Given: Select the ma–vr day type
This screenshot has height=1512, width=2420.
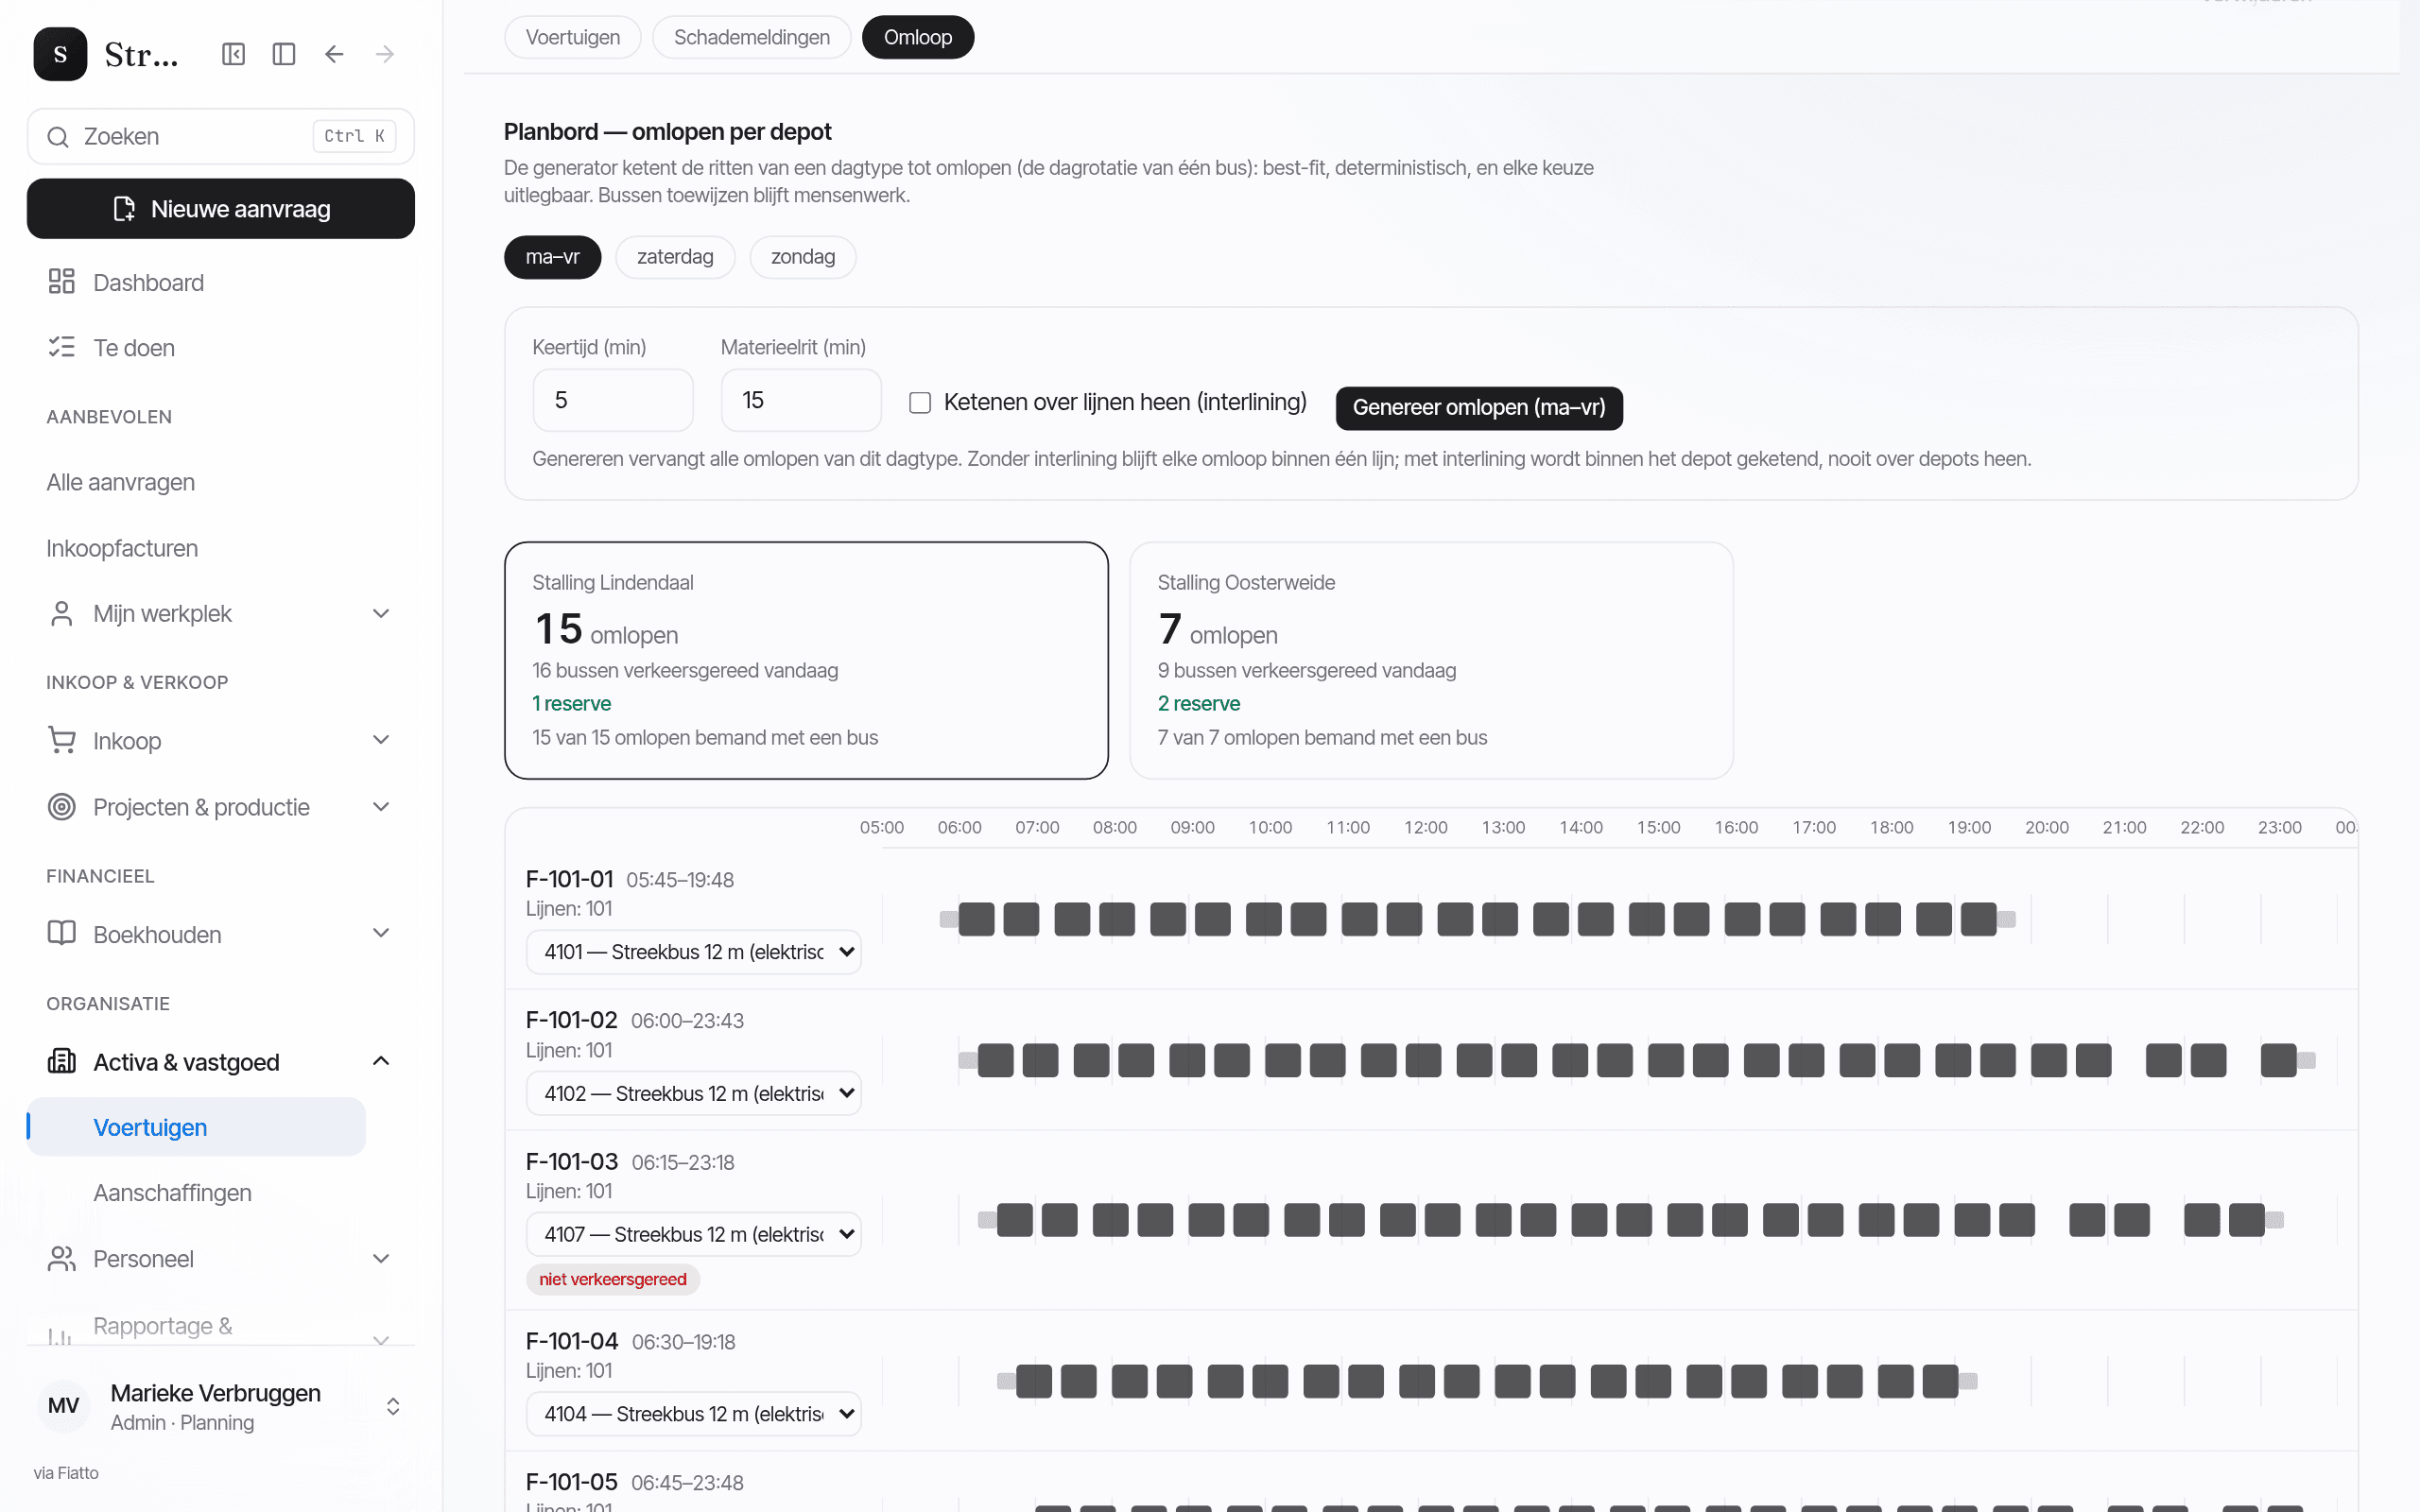Looking at the screenshot, I should (553, 257).
